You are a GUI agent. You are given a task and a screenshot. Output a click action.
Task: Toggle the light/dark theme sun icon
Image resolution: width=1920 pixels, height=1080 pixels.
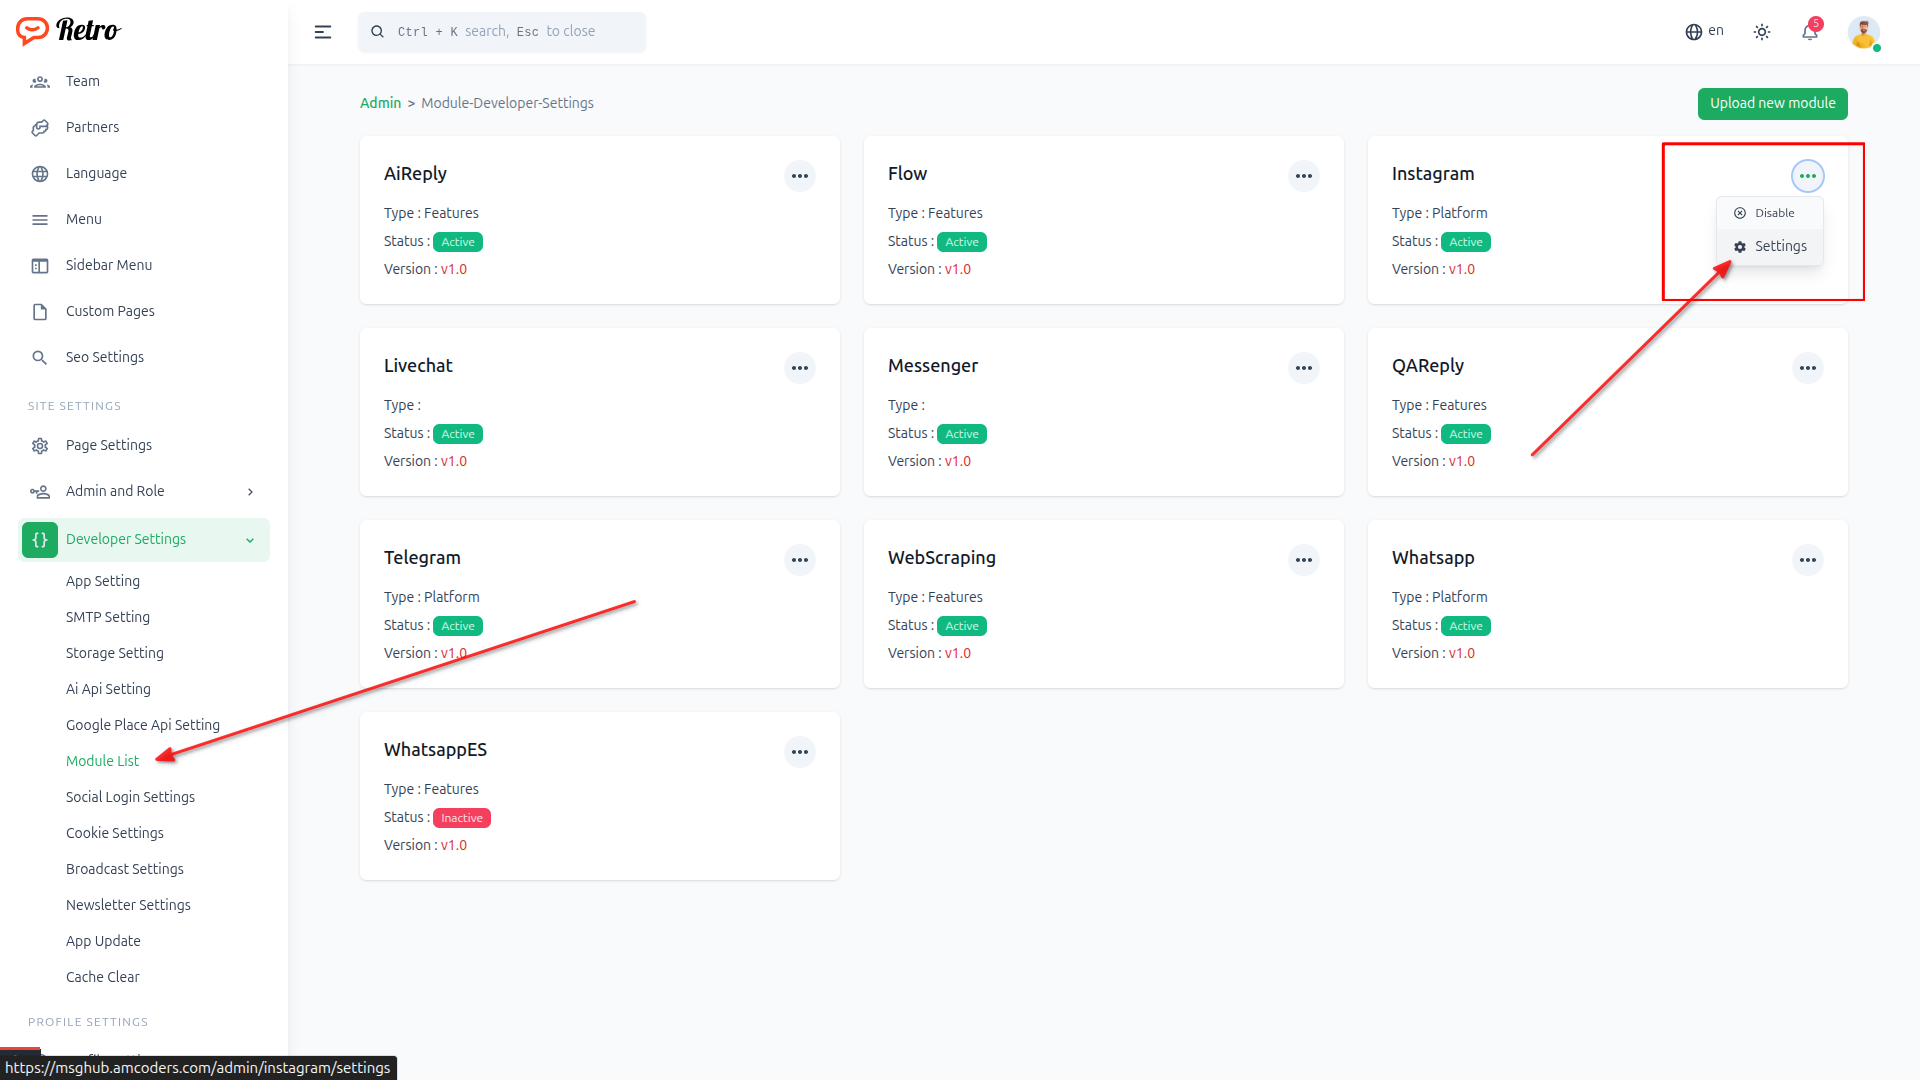pos(1762,32)
